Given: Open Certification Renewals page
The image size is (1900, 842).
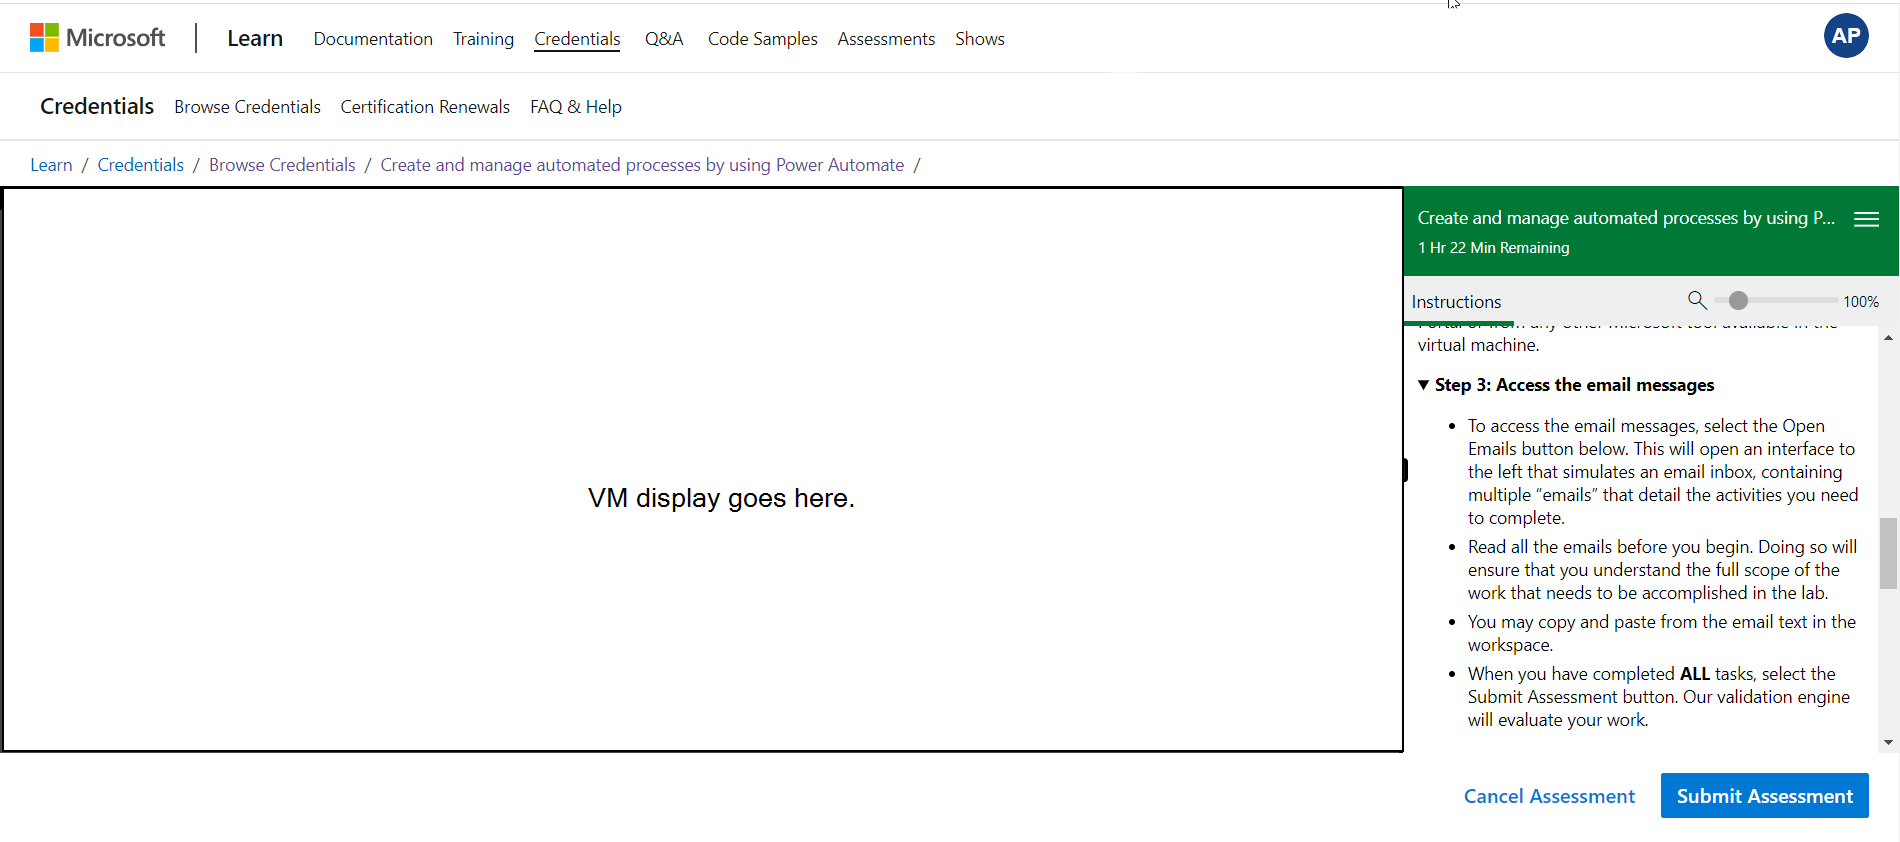Looking at the screenshot, I should (425, 107).
